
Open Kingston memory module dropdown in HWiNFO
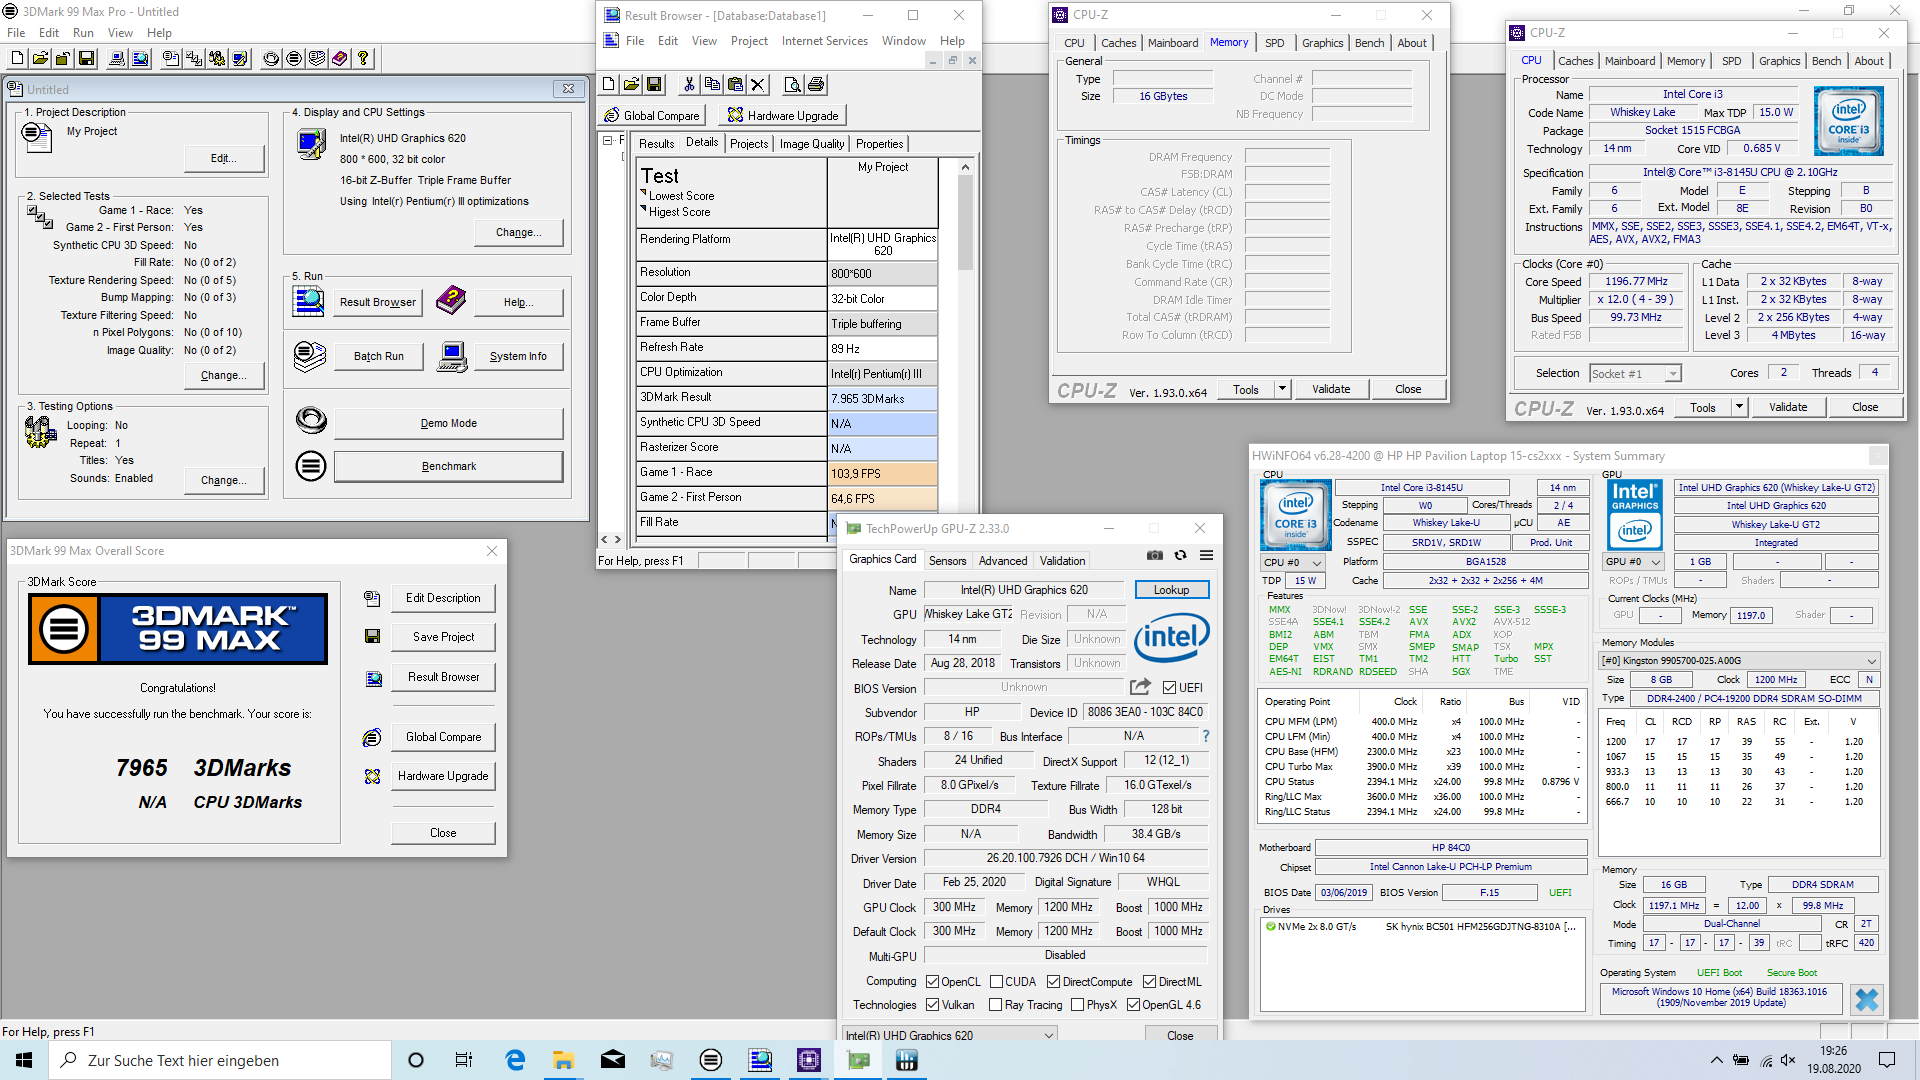coord(1739,661)
